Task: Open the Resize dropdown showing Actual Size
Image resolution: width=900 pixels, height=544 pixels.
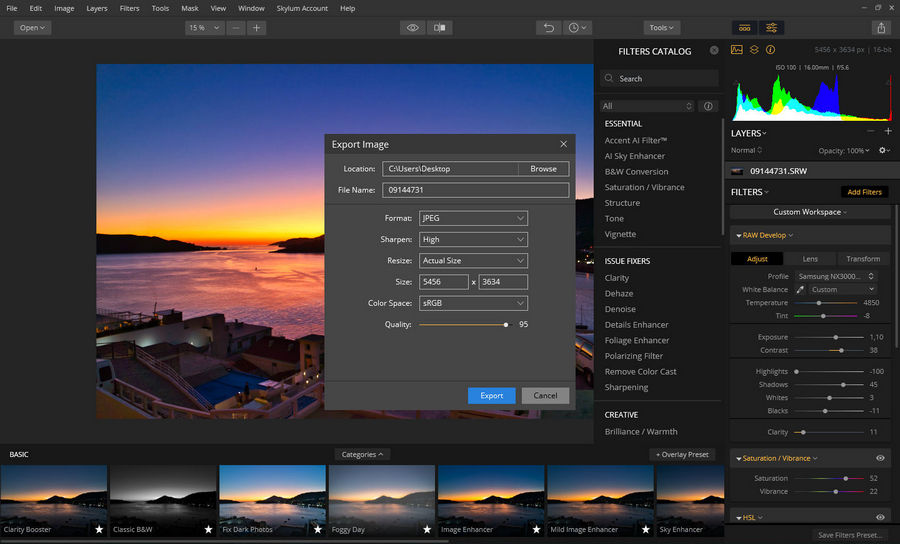Action: (x=474, y=261)
